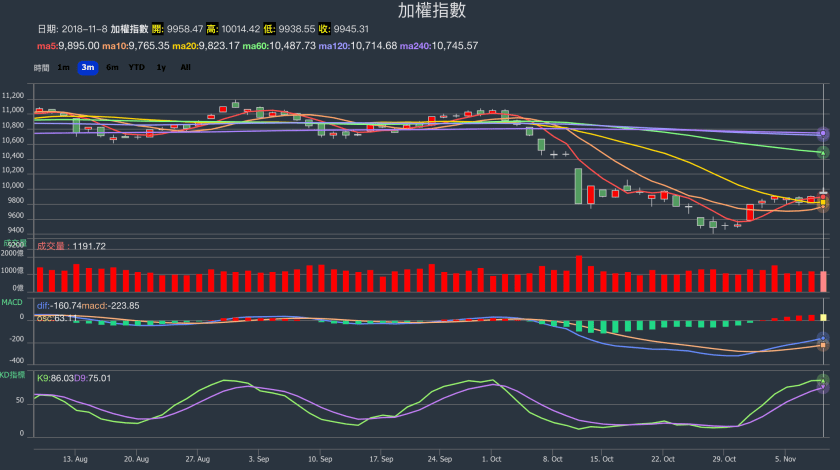Click the blue dif line endpoint marker

(x=823, y=340)
